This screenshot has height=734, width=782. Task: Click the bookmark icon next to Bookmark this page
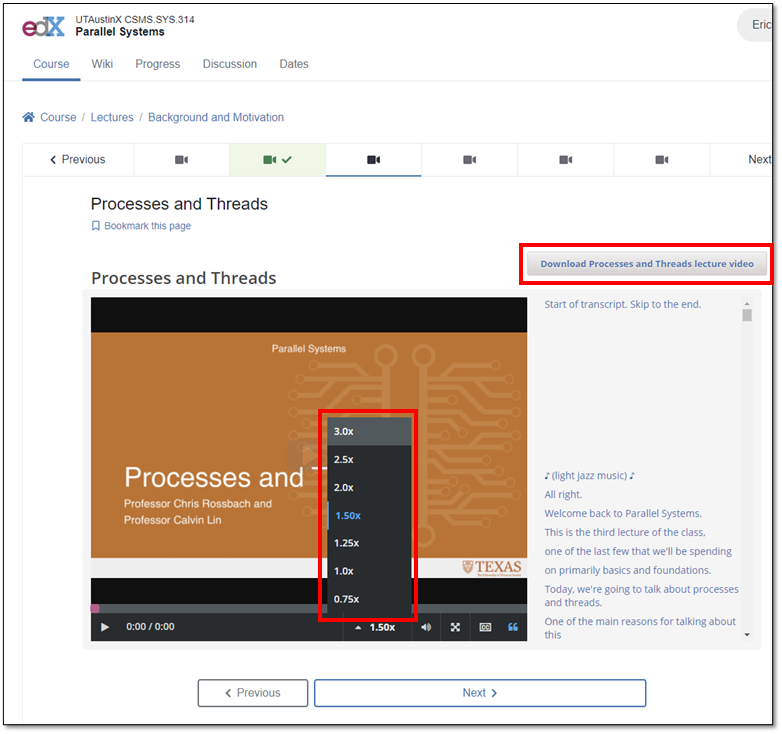pyautogui.click(x=96, y=226)
